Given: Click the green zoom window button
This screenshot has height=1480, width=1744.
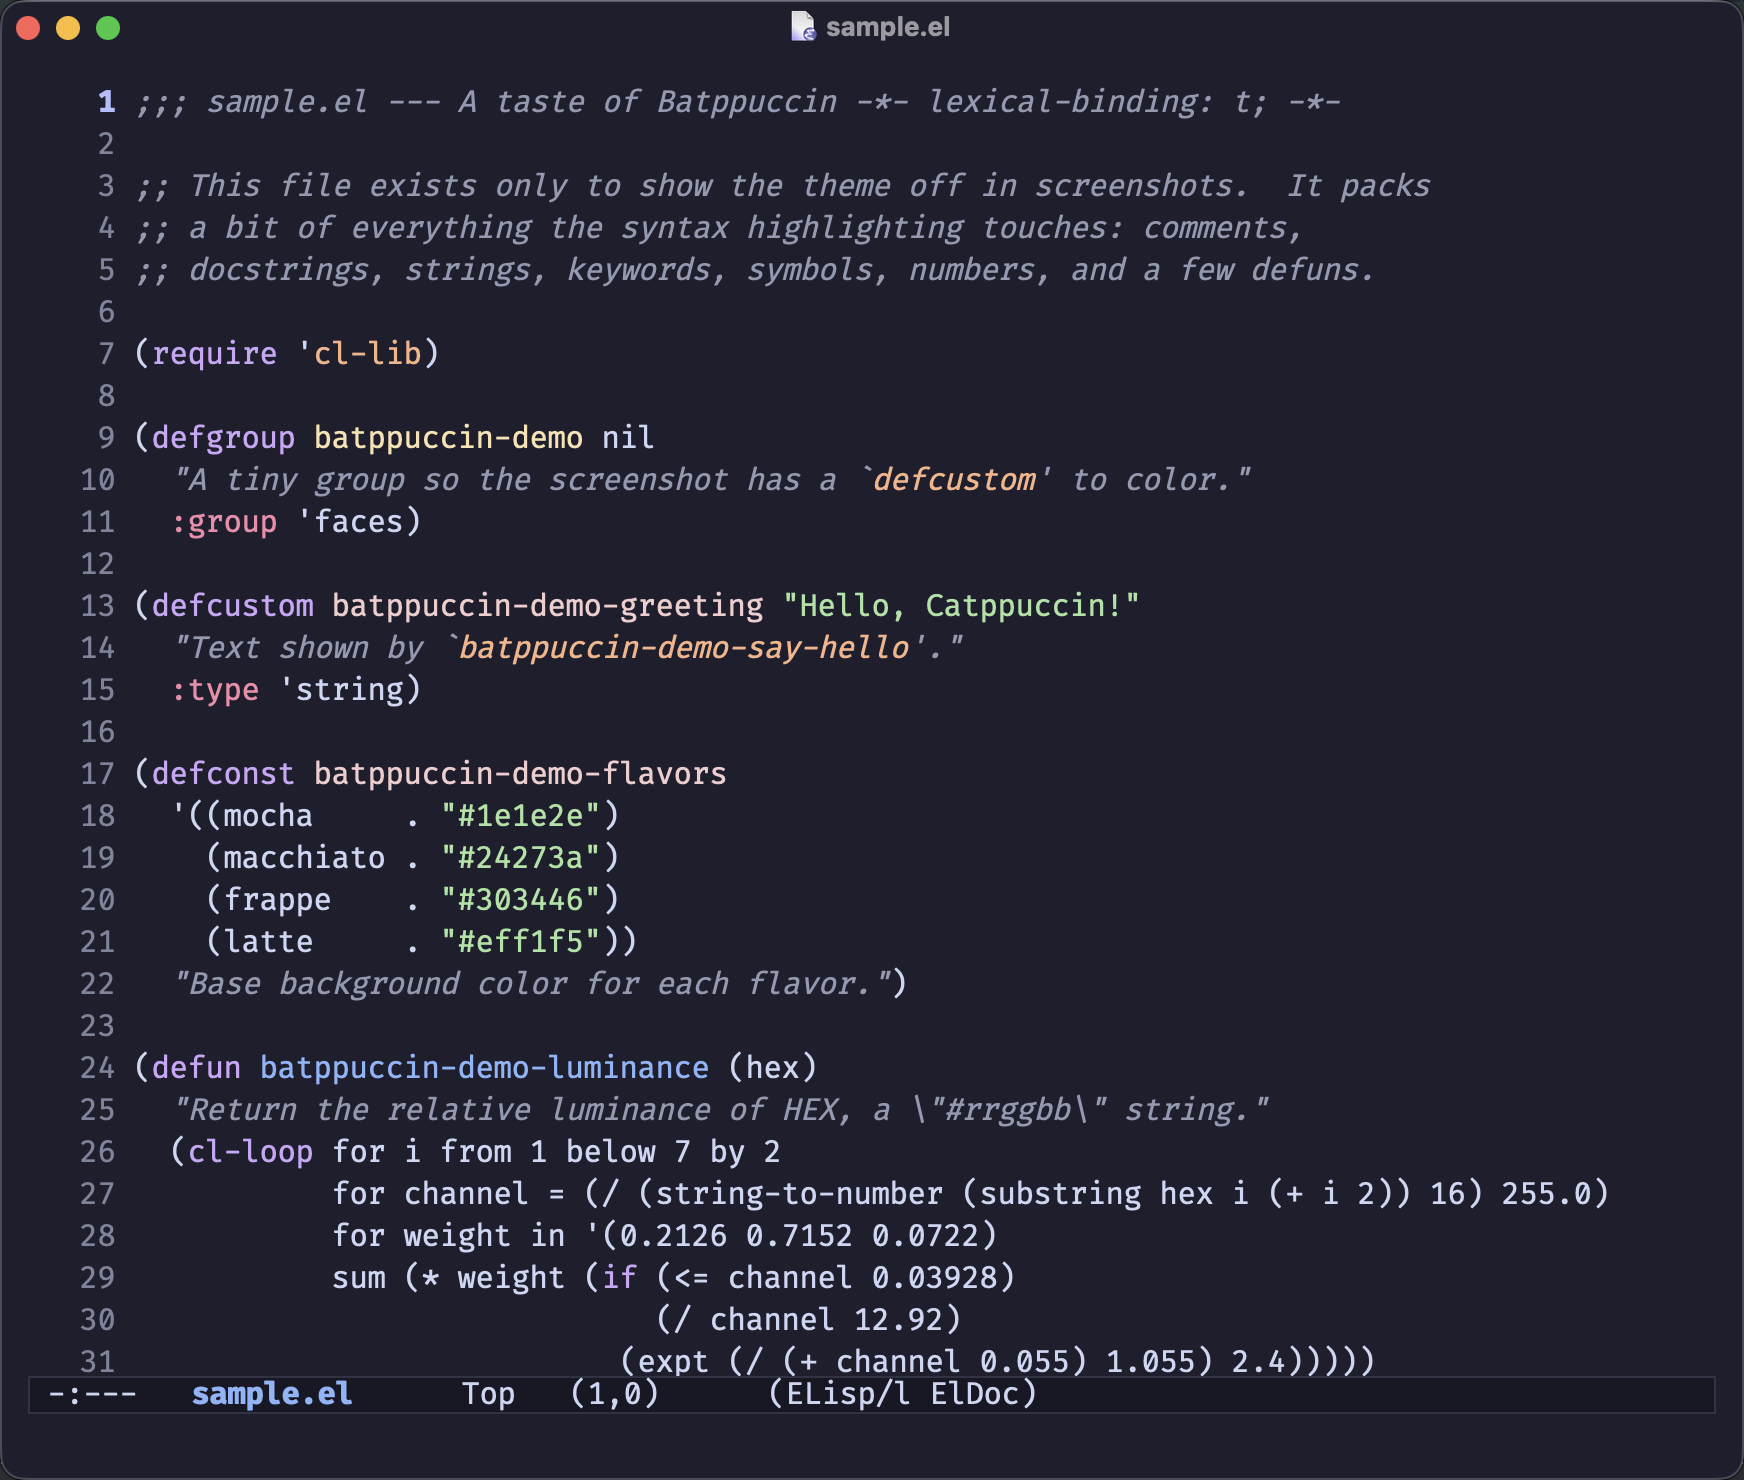Looking at the screenshot, I should point(108,28).
